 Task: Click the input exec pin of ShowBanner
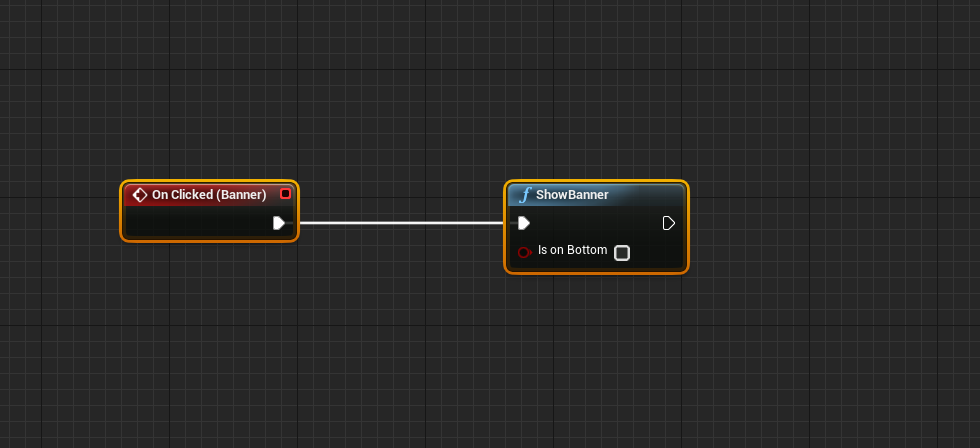524,223
